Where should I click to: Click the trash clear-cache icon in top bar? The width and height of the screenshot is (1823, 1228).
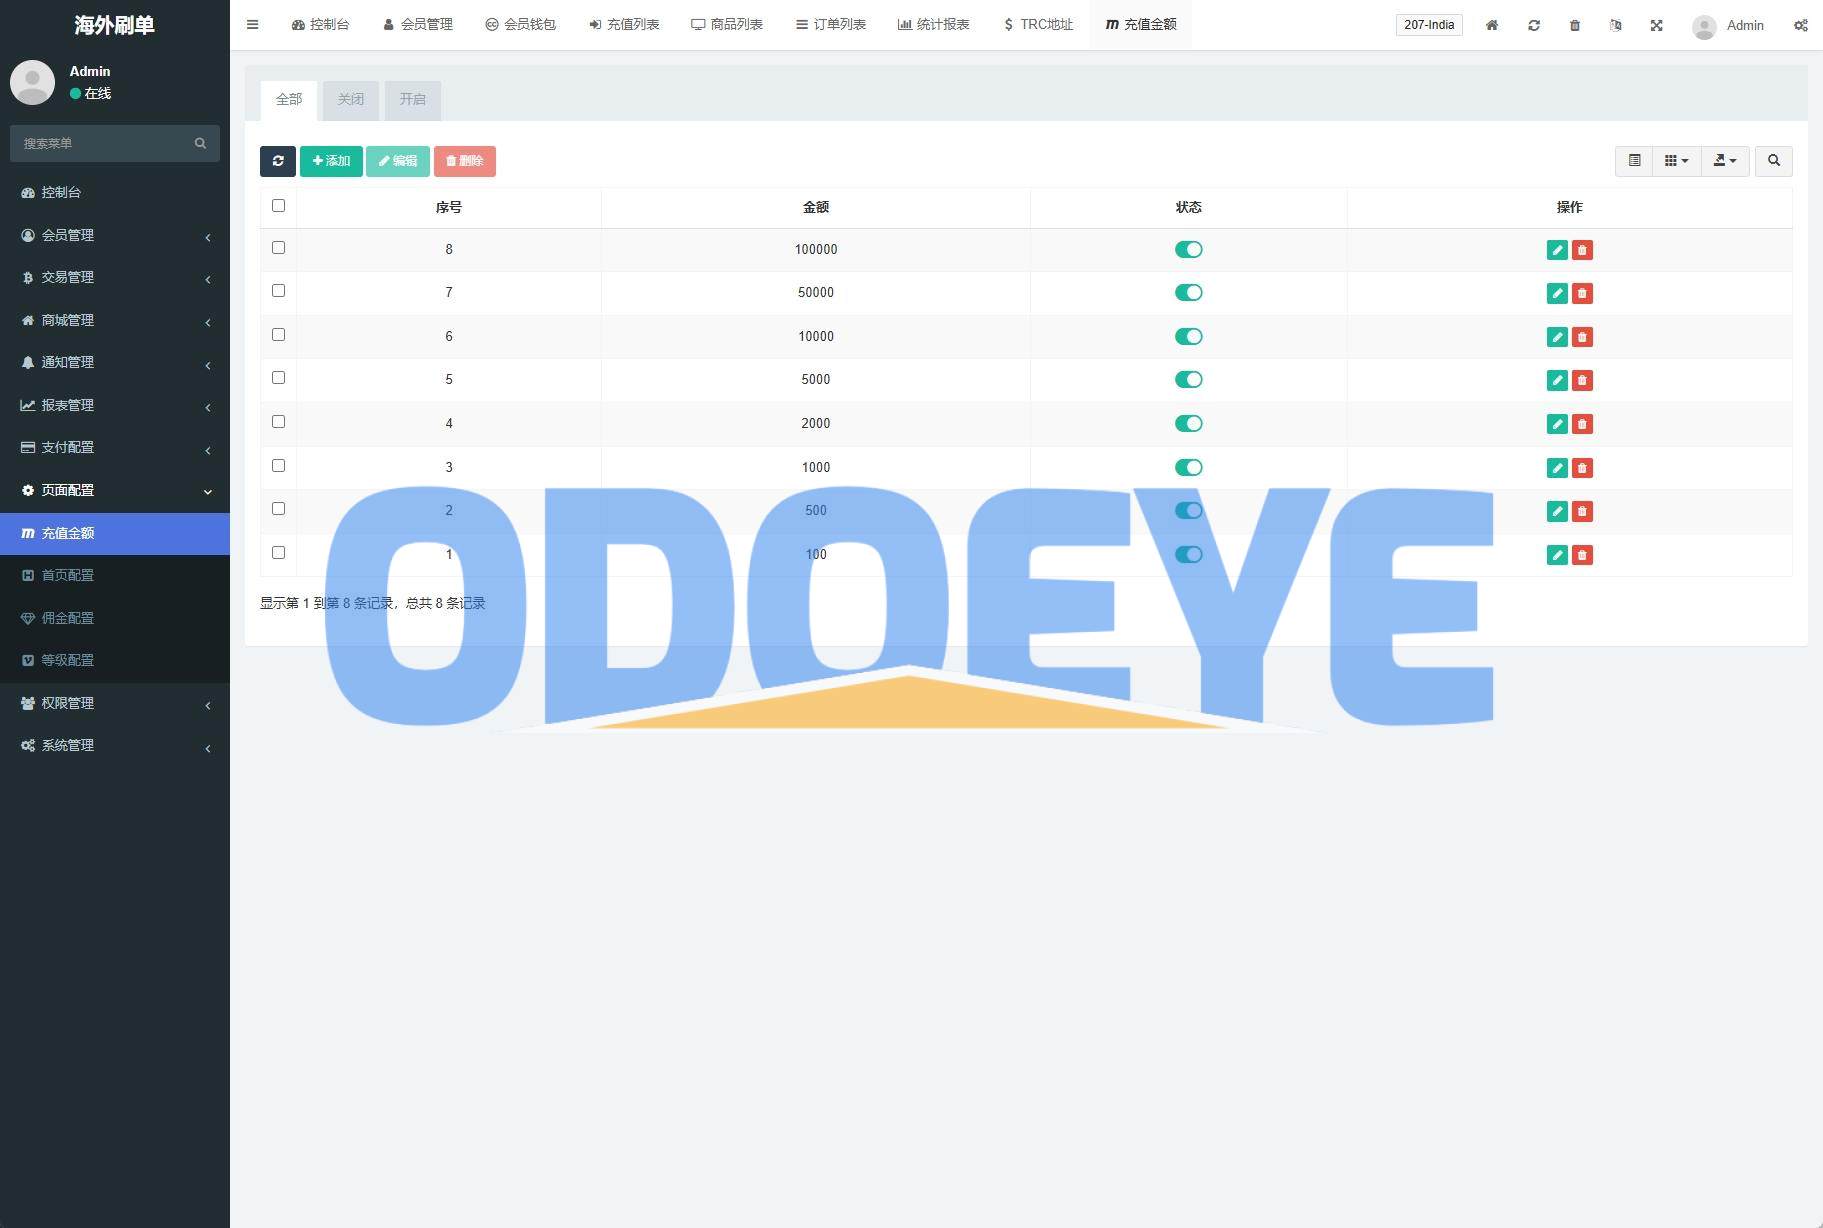pos(1574,25)
